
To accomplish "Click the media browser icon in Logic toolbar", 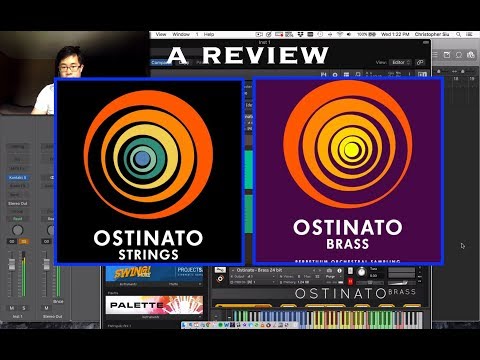I will click(470, 55).
